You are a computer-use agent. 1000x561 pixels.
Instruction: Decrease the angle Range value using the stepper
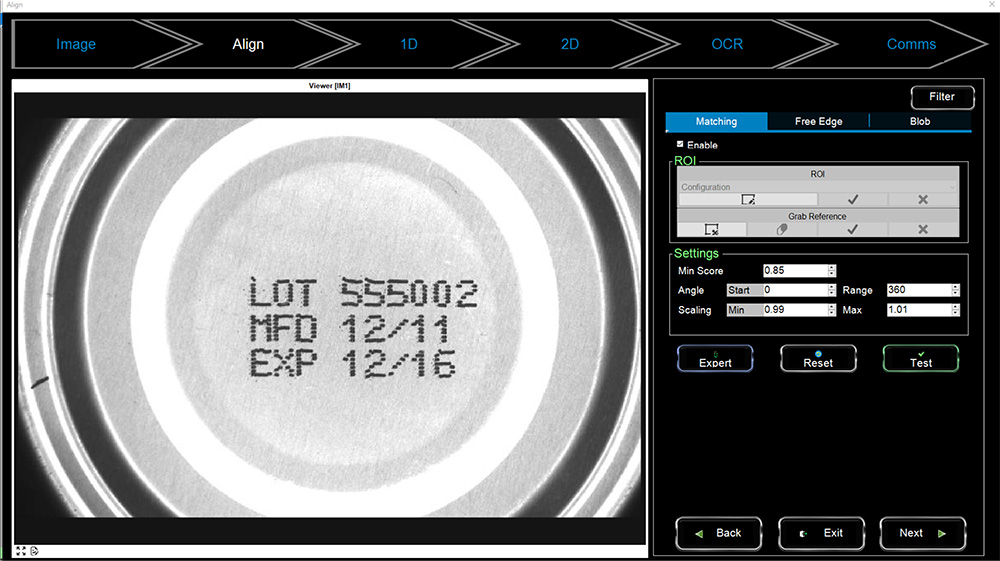point(955,293)
